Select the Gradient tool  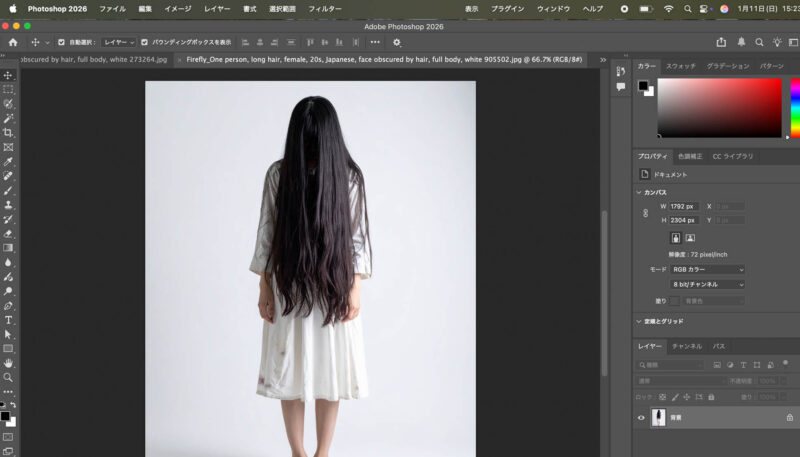8,248
